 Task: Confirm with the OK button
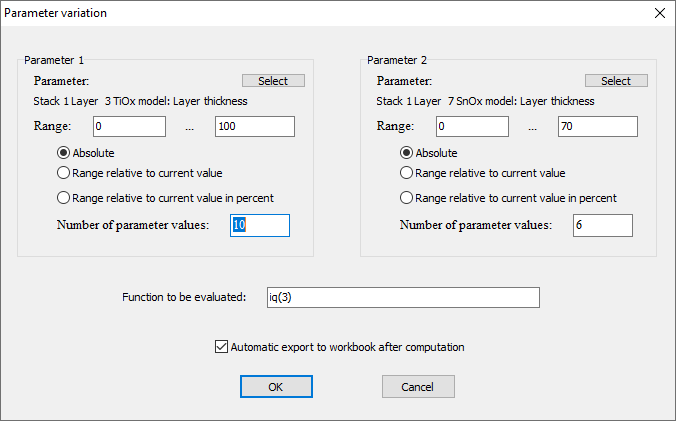coord(276,387)
